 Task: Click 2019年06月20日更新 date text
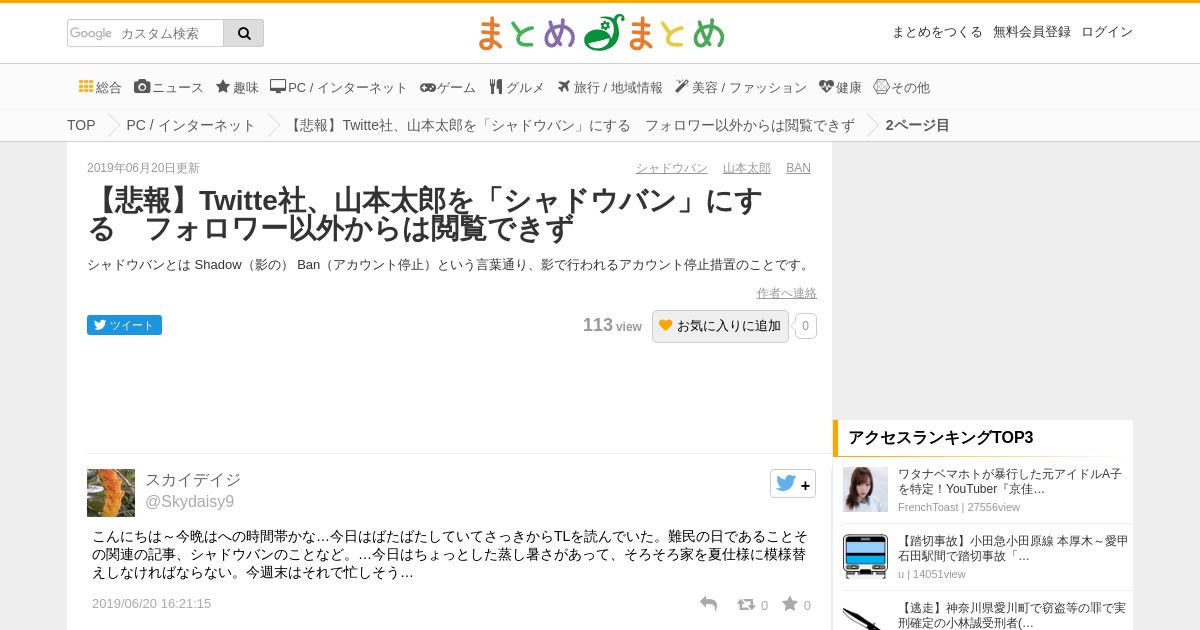pos(143,168)
